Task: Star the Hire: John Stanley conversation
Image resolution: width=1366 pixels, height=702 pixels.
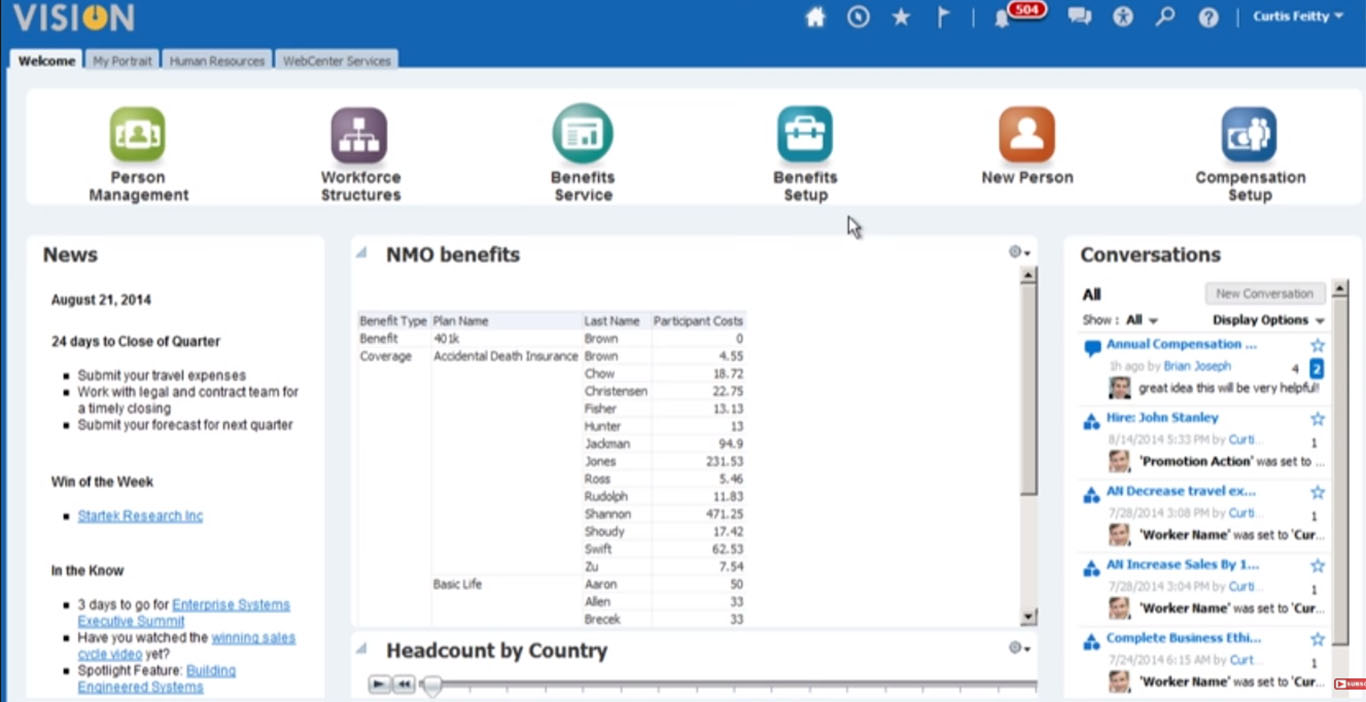Action: pyautogui.click(x=1317, y=419)
